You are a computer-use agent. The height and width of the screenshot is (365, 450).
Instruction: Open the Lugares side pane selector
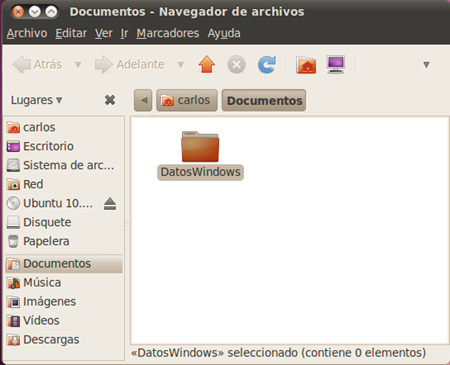pyautogui.click(x=36, y=100)
